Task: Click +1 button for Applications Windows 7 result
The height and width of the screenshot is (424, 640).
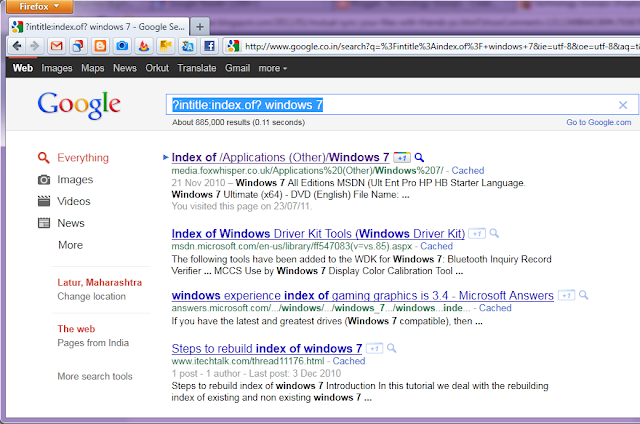Action: pos(402,158)
